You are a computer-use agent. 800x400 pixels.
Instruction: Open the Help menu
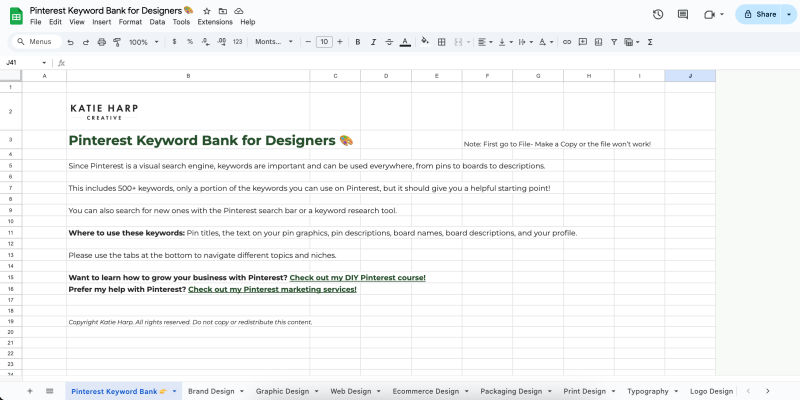pos(247,22)
